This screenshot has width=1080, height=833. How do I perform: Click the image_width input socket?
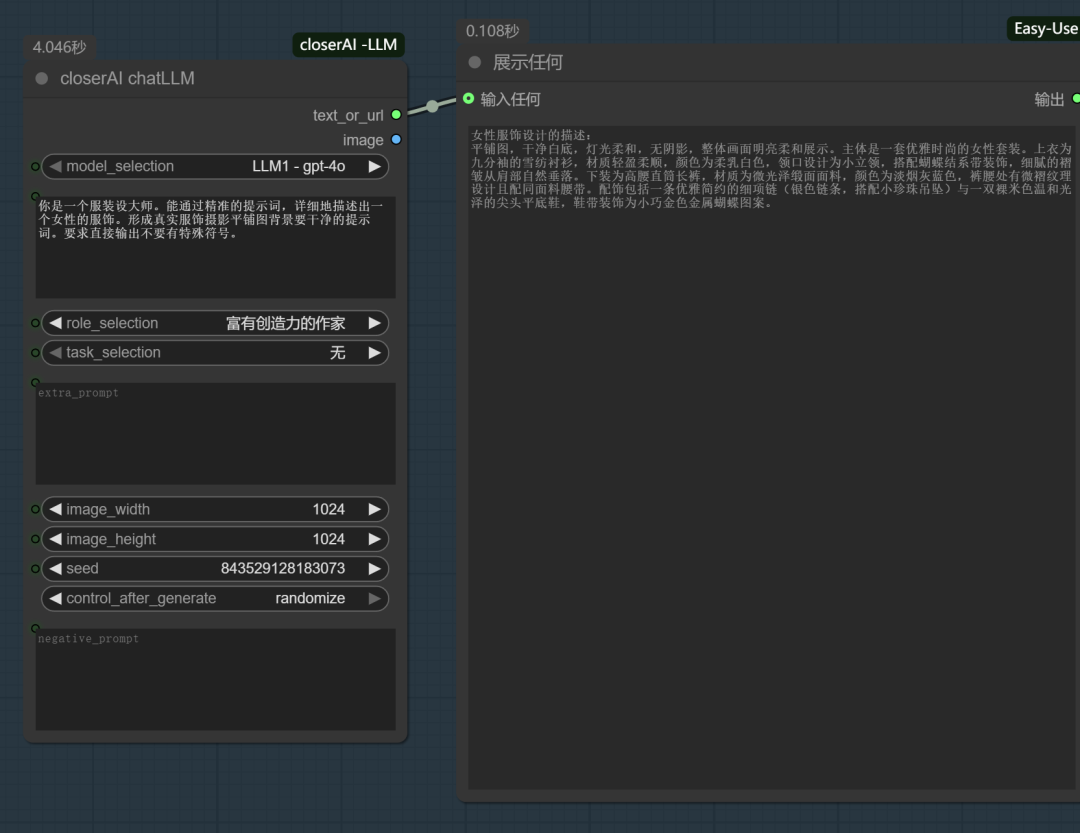[x=35, y=509]
